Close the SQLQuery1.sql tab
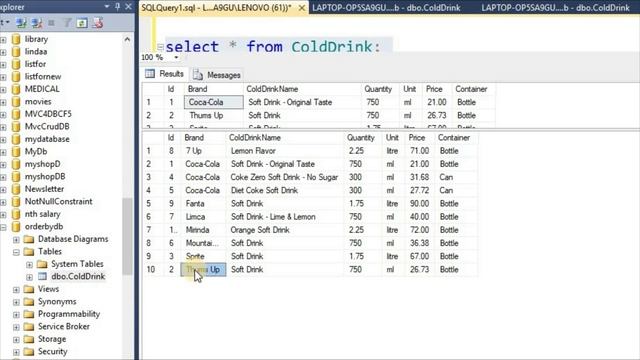The height and width of the screenshot is (360, 640). (302, 8)
